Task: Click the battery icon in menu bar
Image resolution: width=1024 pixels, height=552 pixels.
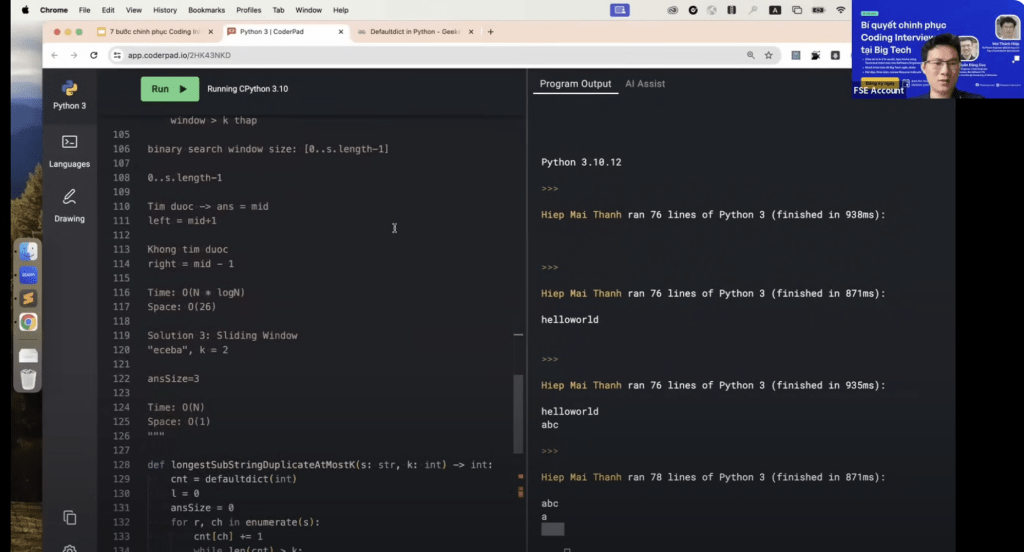Action: [x=818, y=10]
